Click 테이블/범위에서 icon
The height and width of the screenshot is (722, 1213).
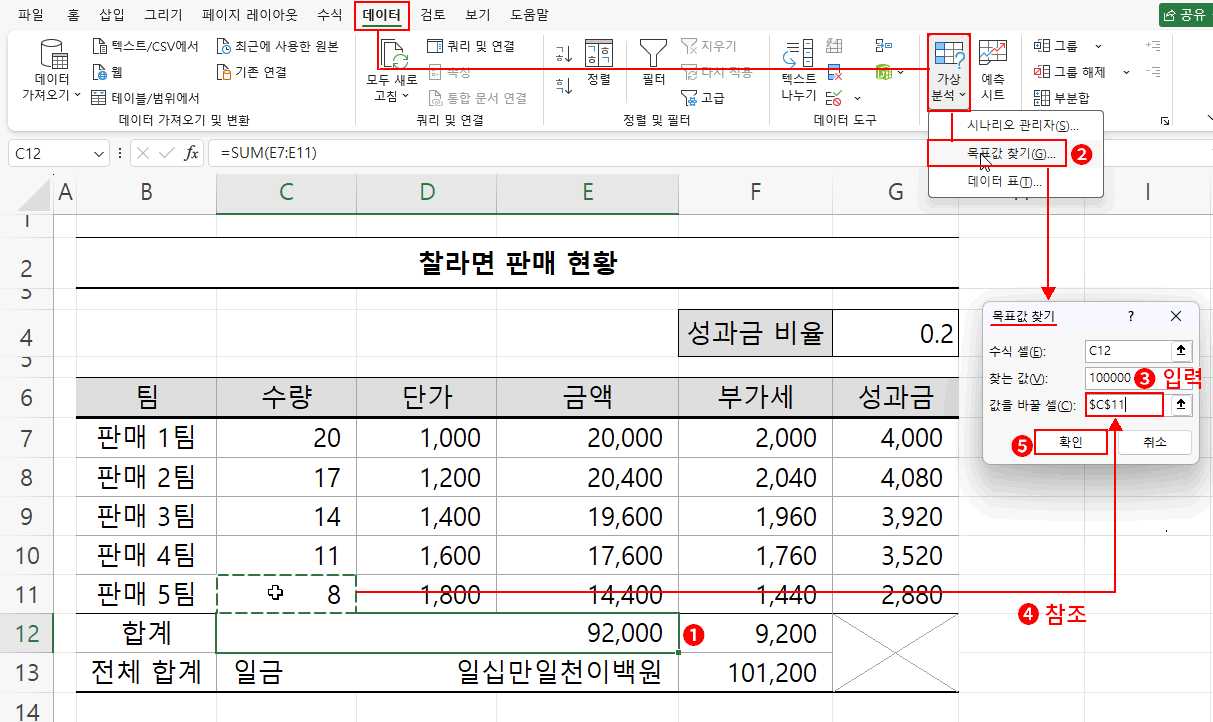point(97,95)
